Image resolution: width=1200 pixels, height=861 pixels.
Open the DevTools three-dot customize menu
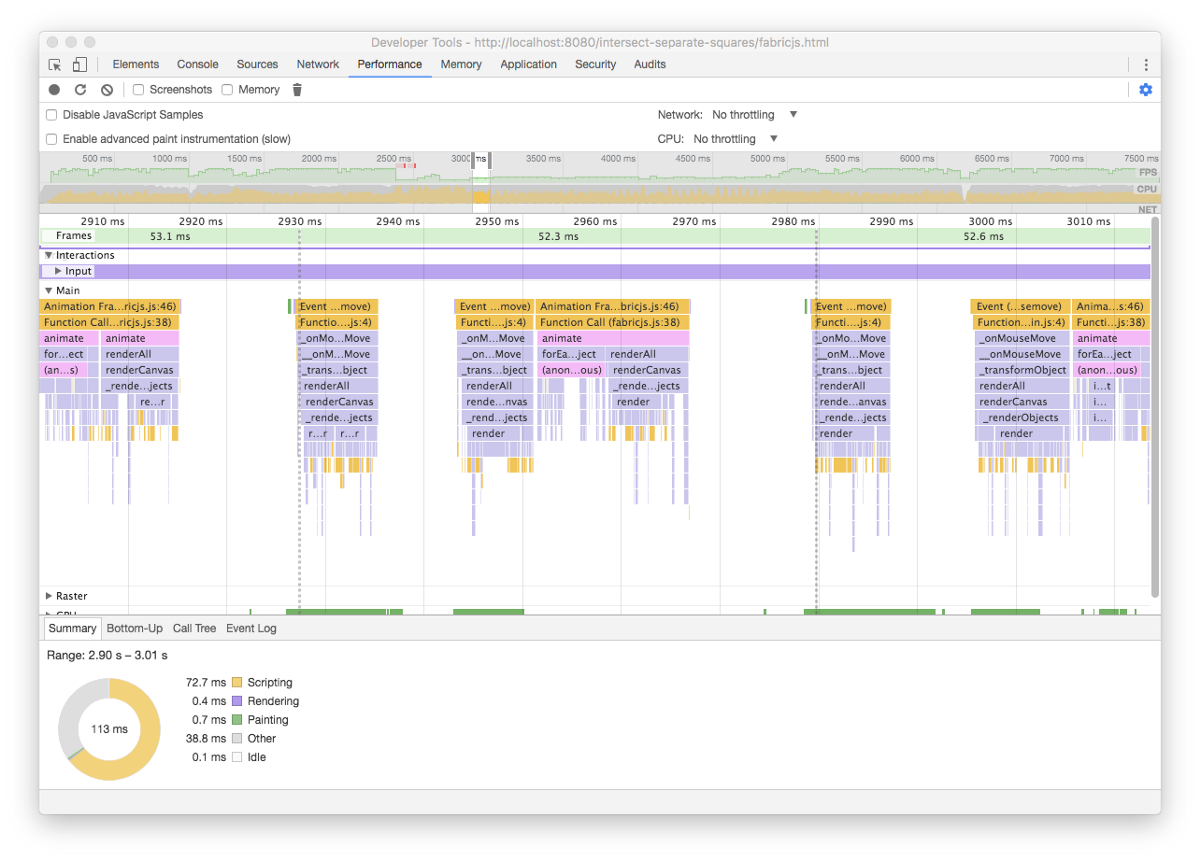(1145, 64)
